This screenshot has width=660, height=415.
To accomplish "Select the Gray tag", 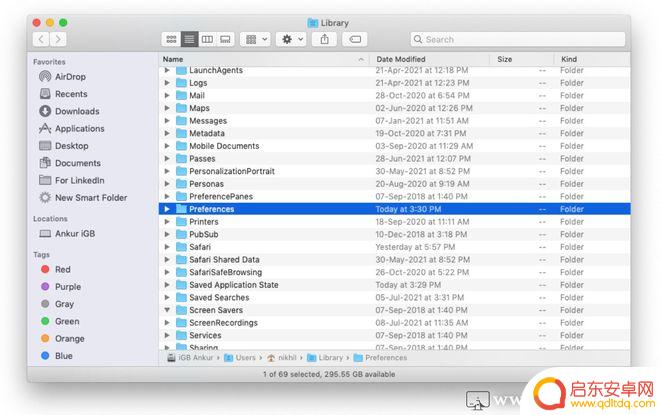I will (x=57, y=304).
